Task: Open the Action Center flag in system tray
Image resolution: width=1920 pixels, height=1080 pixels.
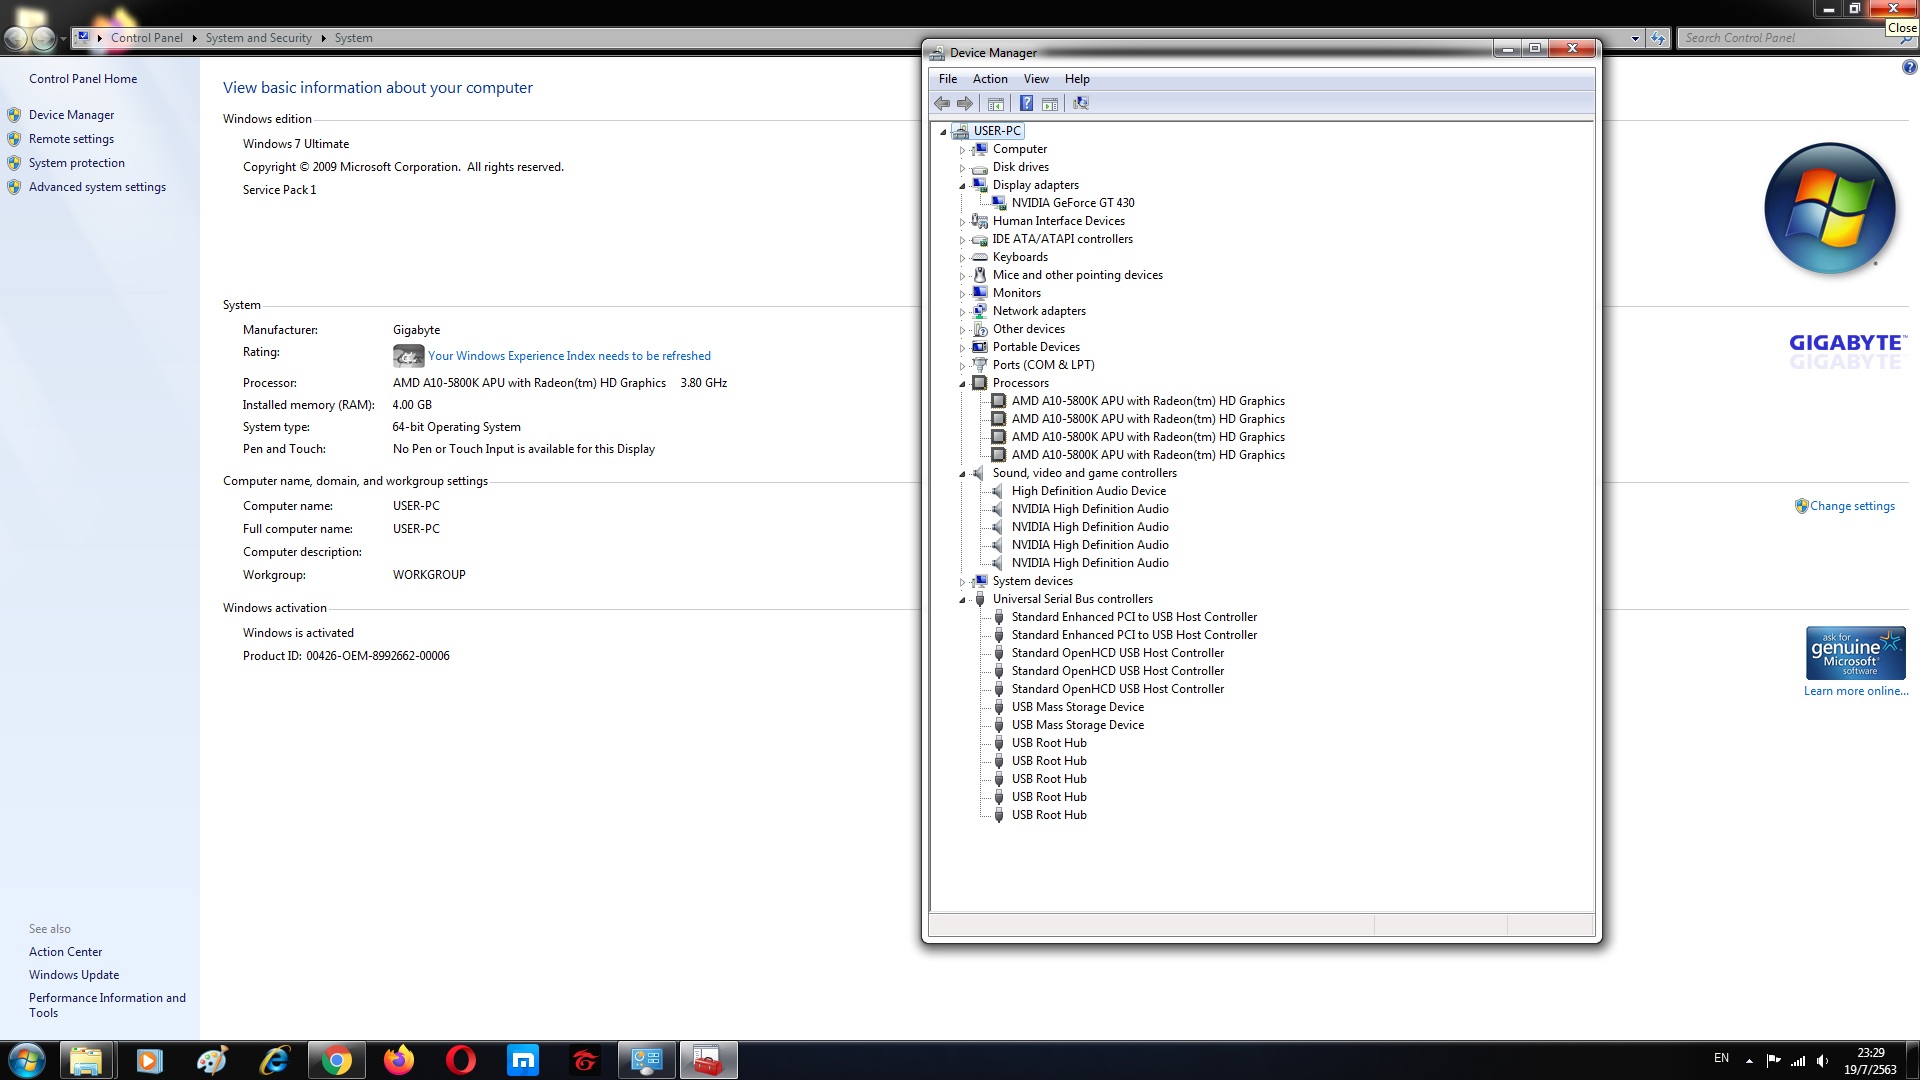Action: coord(1773,1060)
